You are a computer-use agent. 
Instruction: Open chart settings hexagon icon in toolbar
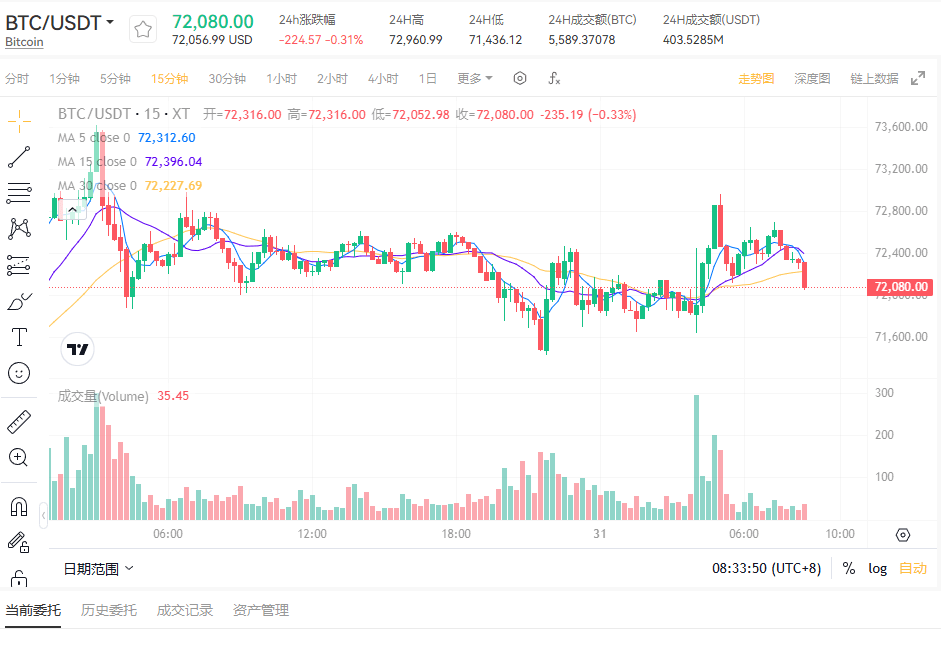point(520,78)
